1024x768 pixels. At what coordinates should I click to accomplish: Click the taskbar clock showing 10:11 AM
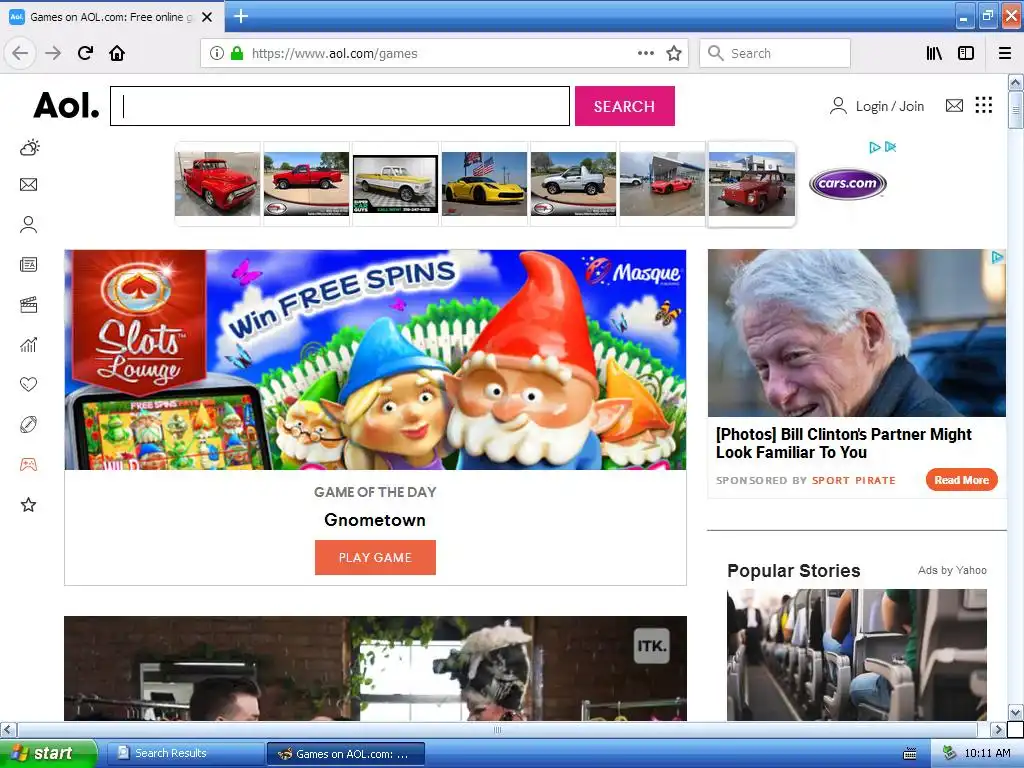click(x=987, y=753)
